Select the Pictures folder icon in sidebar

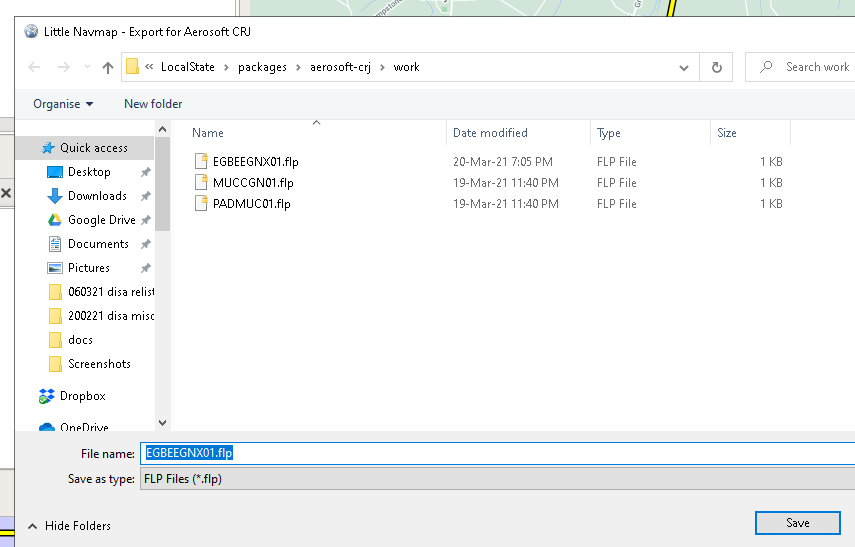click(x=55, y=268)
